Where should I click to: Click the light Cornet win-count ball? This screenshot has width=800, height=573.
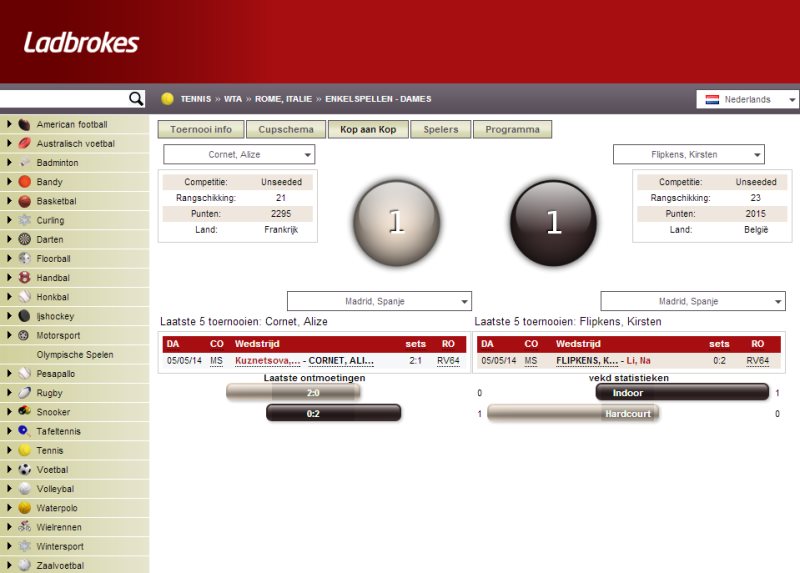pyautogui.click(x=397, y=222)
